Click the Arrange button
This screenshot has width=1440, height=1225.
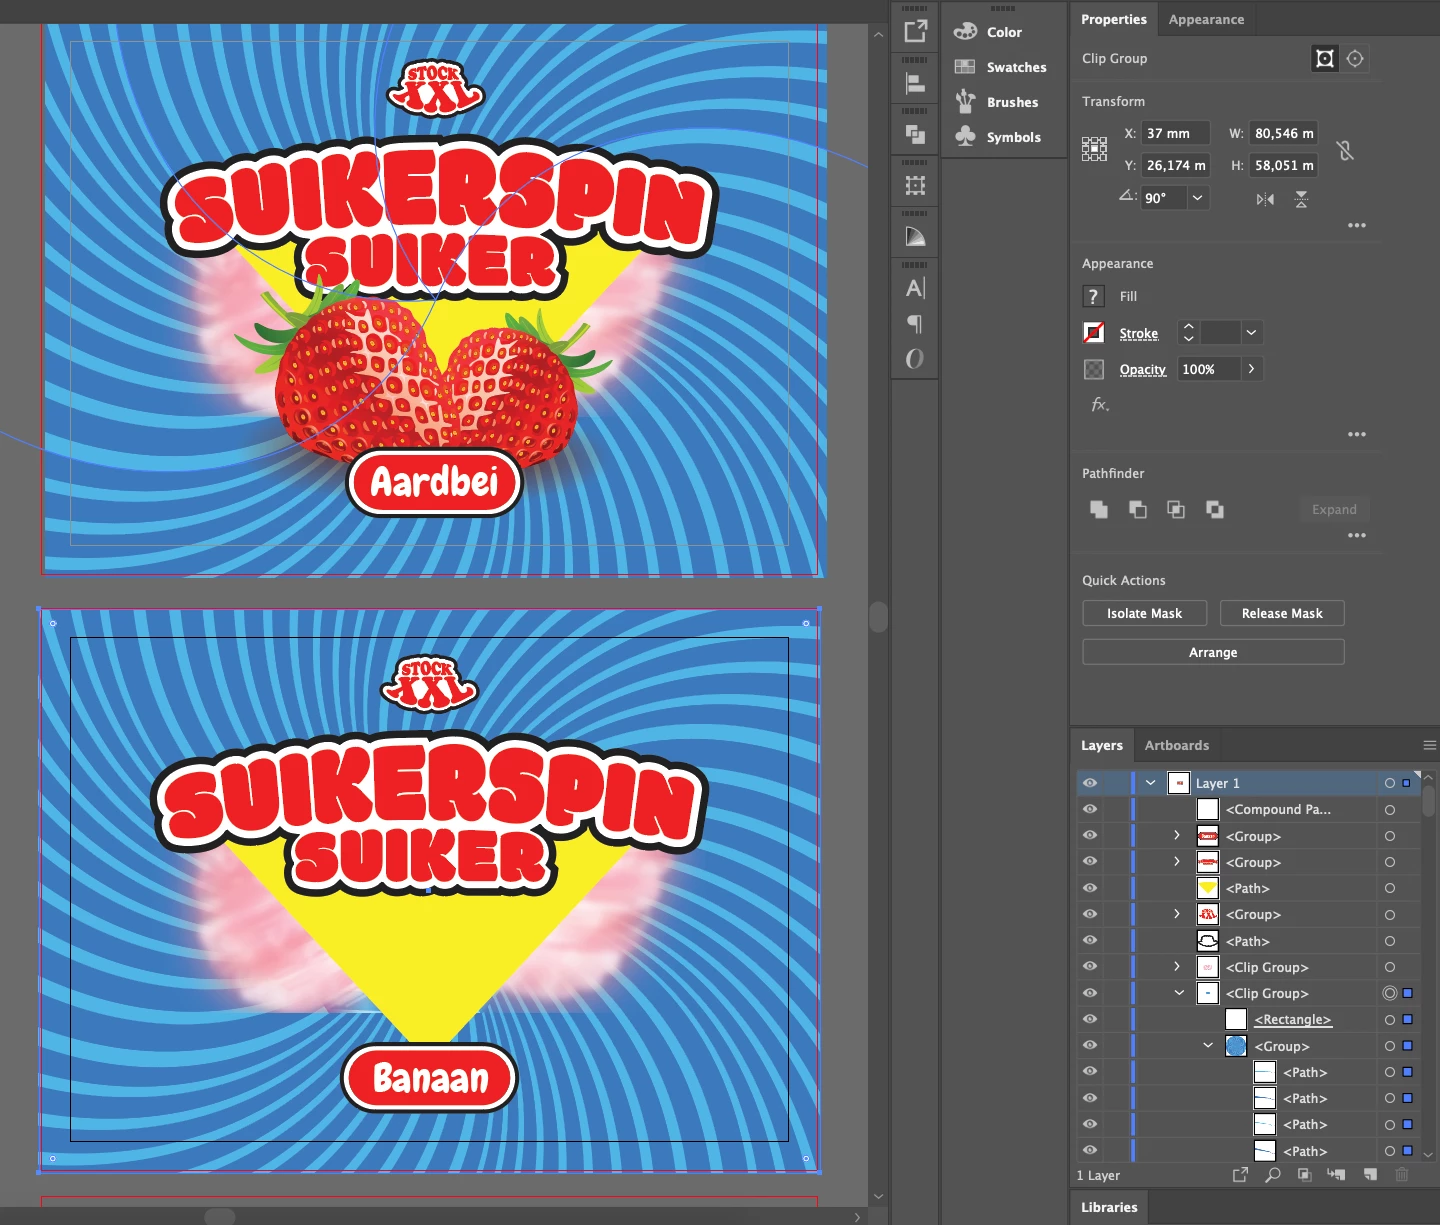(x=1213, y=652)
